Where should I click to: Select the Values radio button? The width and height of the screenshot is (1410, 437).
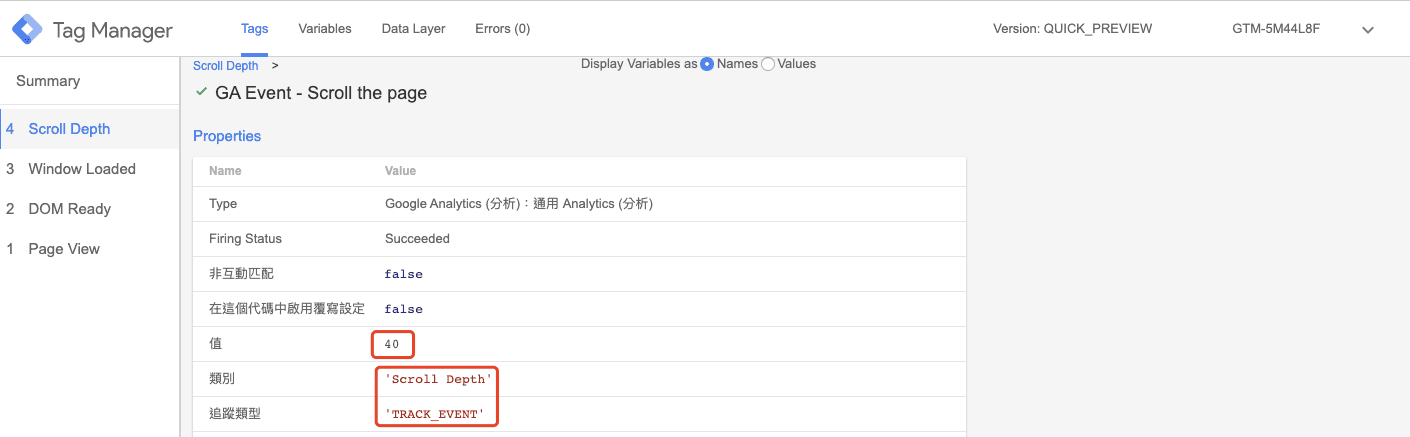point(768,64)
